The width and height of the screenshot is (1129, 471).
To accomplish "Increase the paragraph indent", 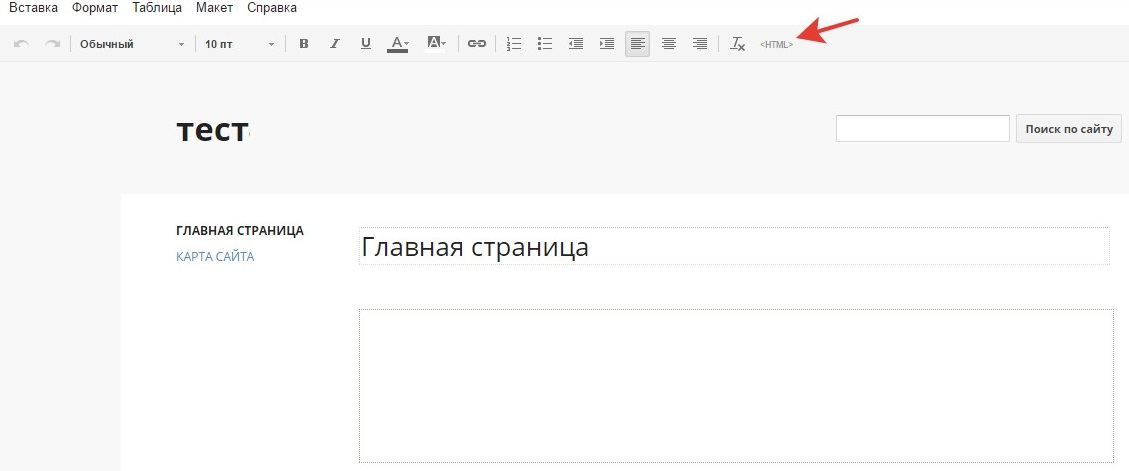I will coord(607,44).
